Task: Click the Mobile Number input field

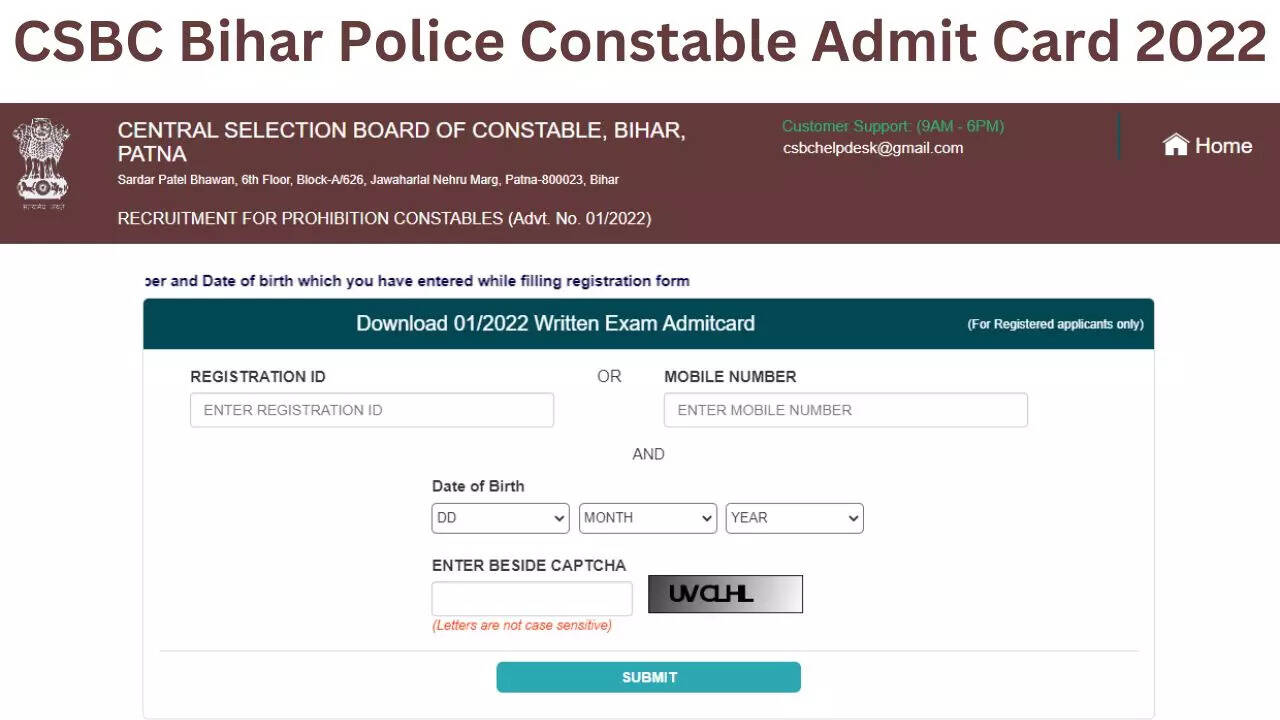Action: click(x=845, y=410)
